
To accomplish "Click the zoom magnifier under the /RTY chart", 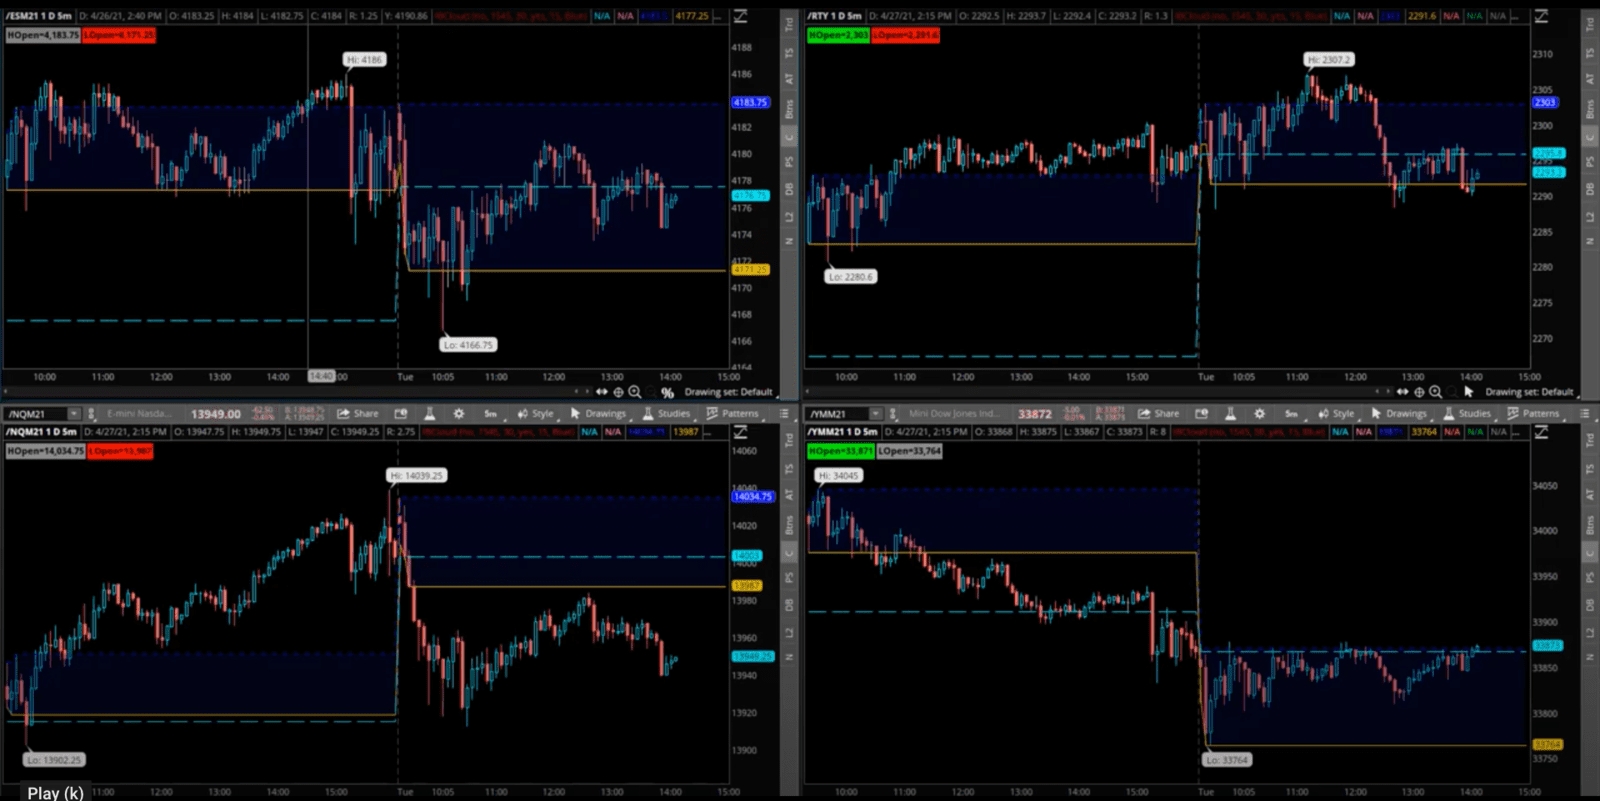I will (x=1436, y=392).
